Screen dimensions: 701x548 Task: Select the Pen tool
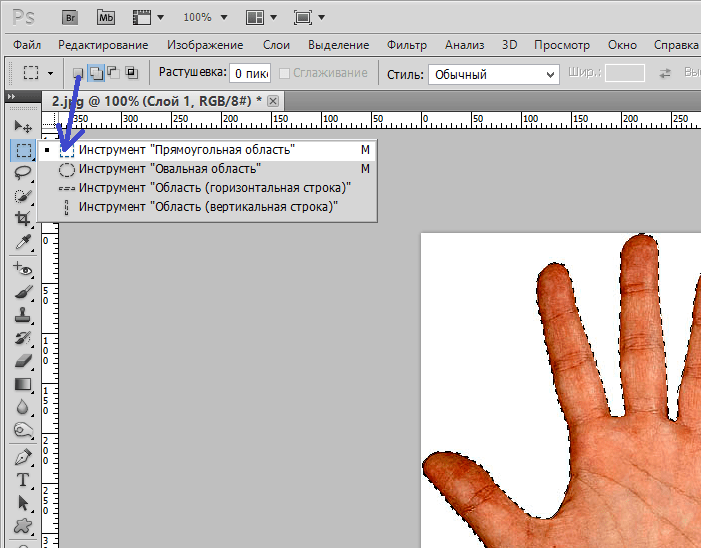coord(23,457)
